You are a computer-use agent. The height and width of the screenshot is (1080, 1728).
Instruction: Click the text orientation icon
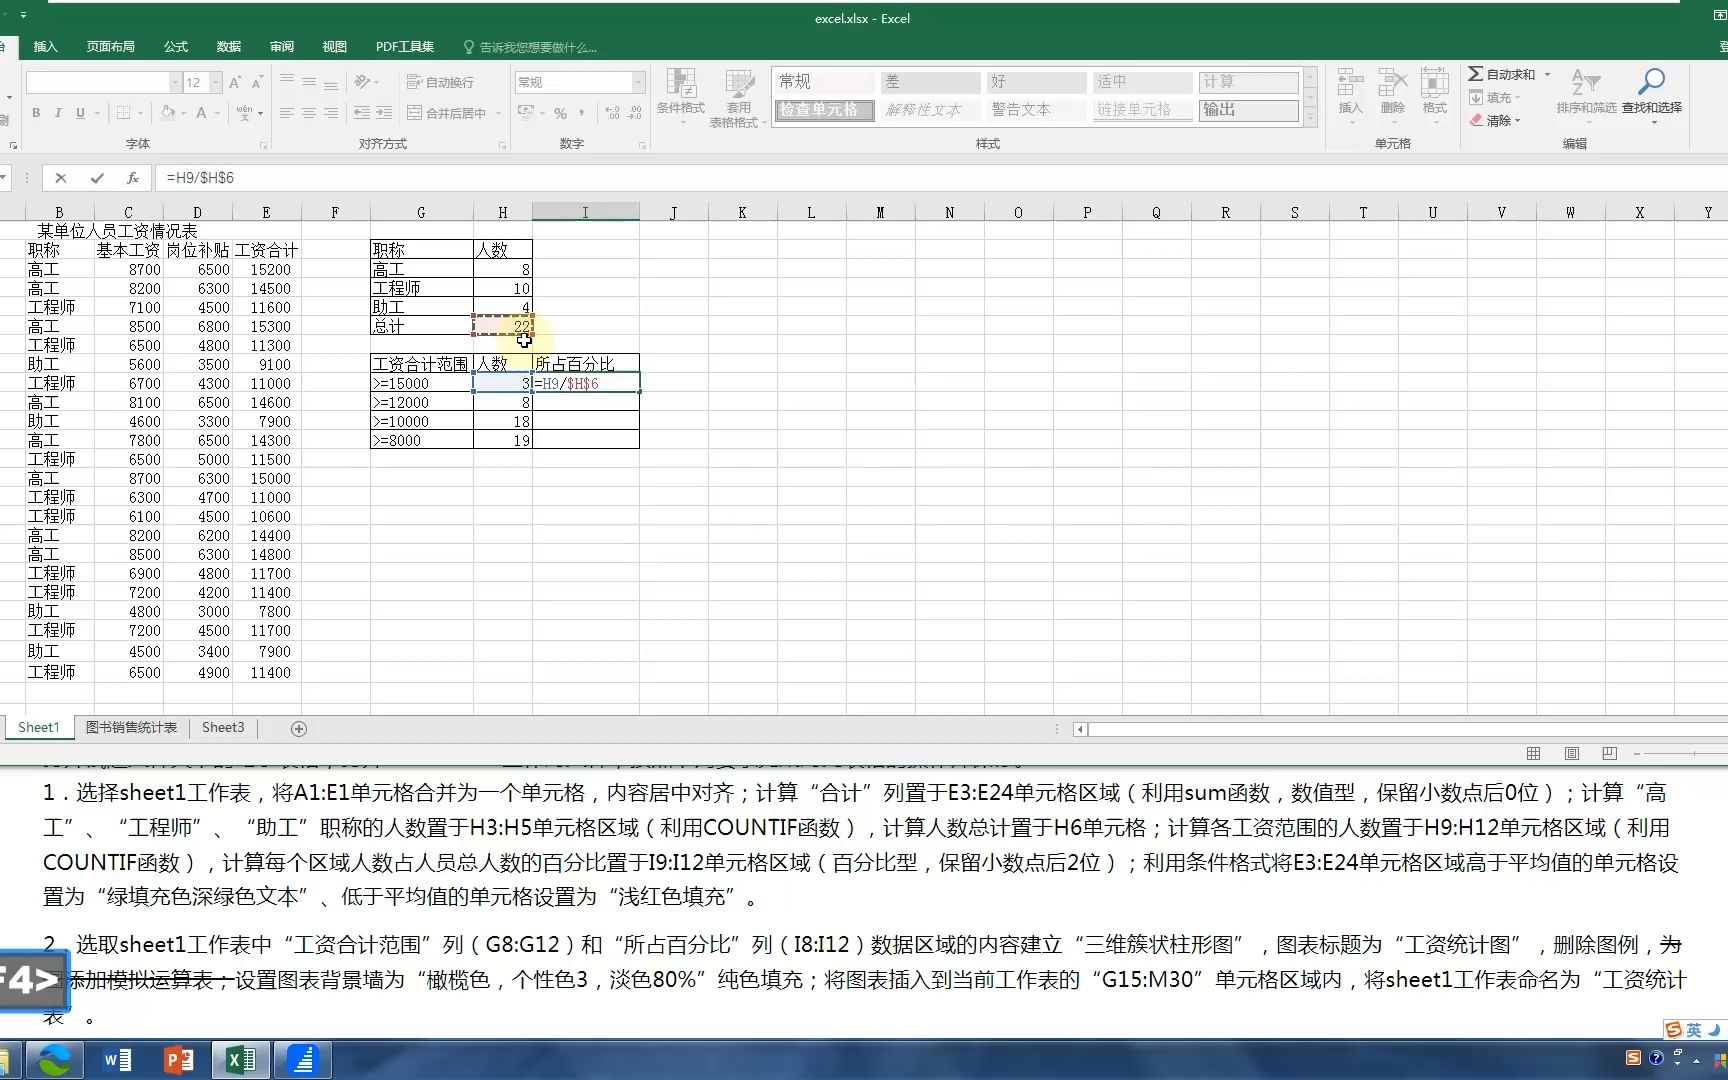coord(362,82)
